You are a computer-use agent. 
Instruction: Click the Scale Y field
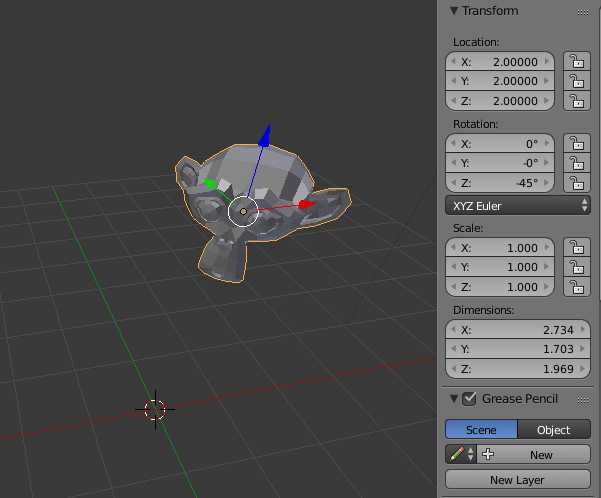pos(500,267)
